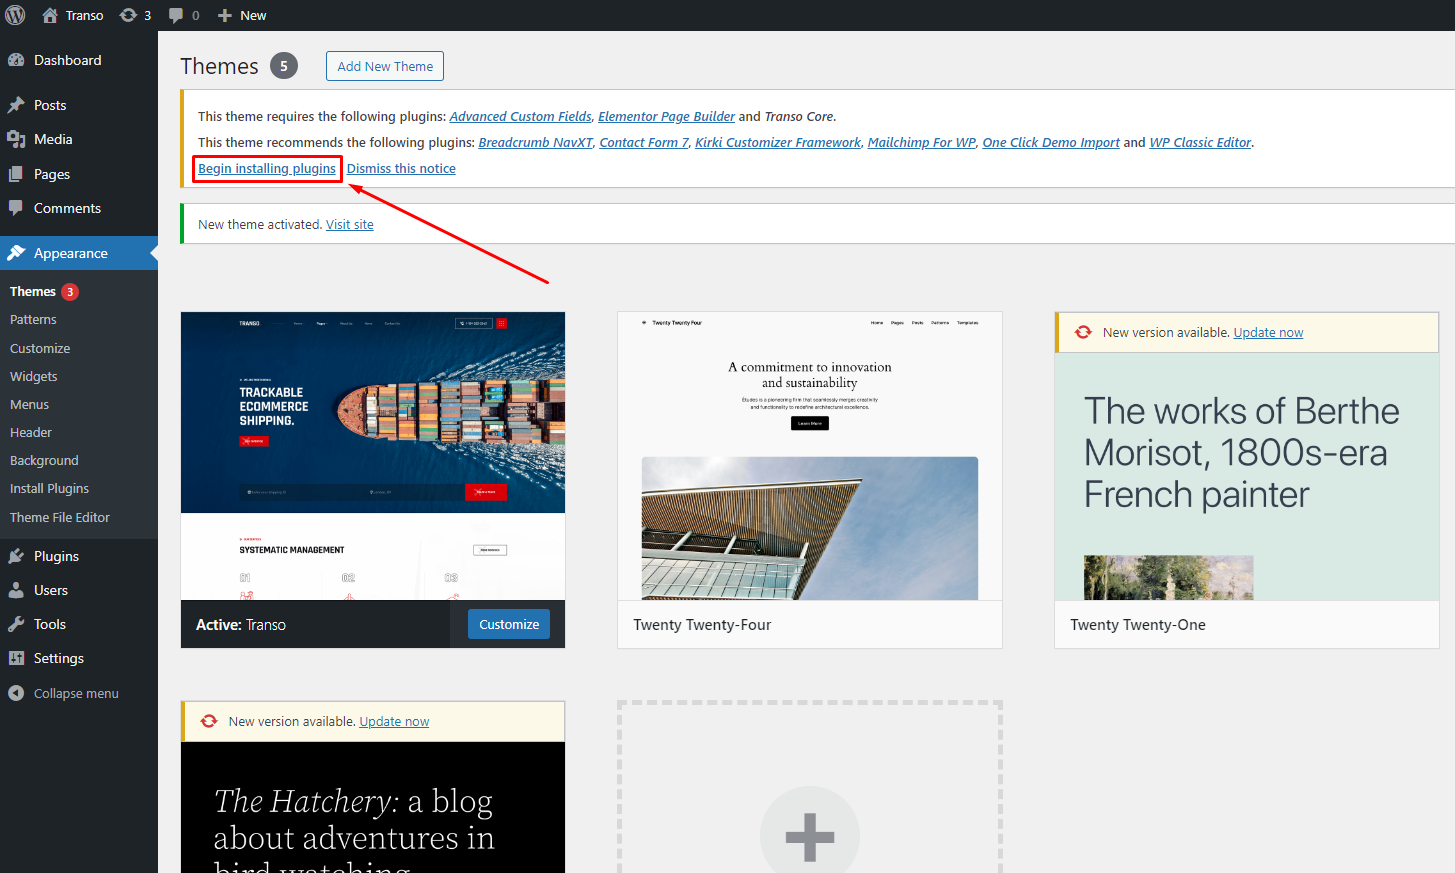The width and height of the screenshot is (1455, 873).
Task: Open Widgets submenu item
Action: point(34,376)
